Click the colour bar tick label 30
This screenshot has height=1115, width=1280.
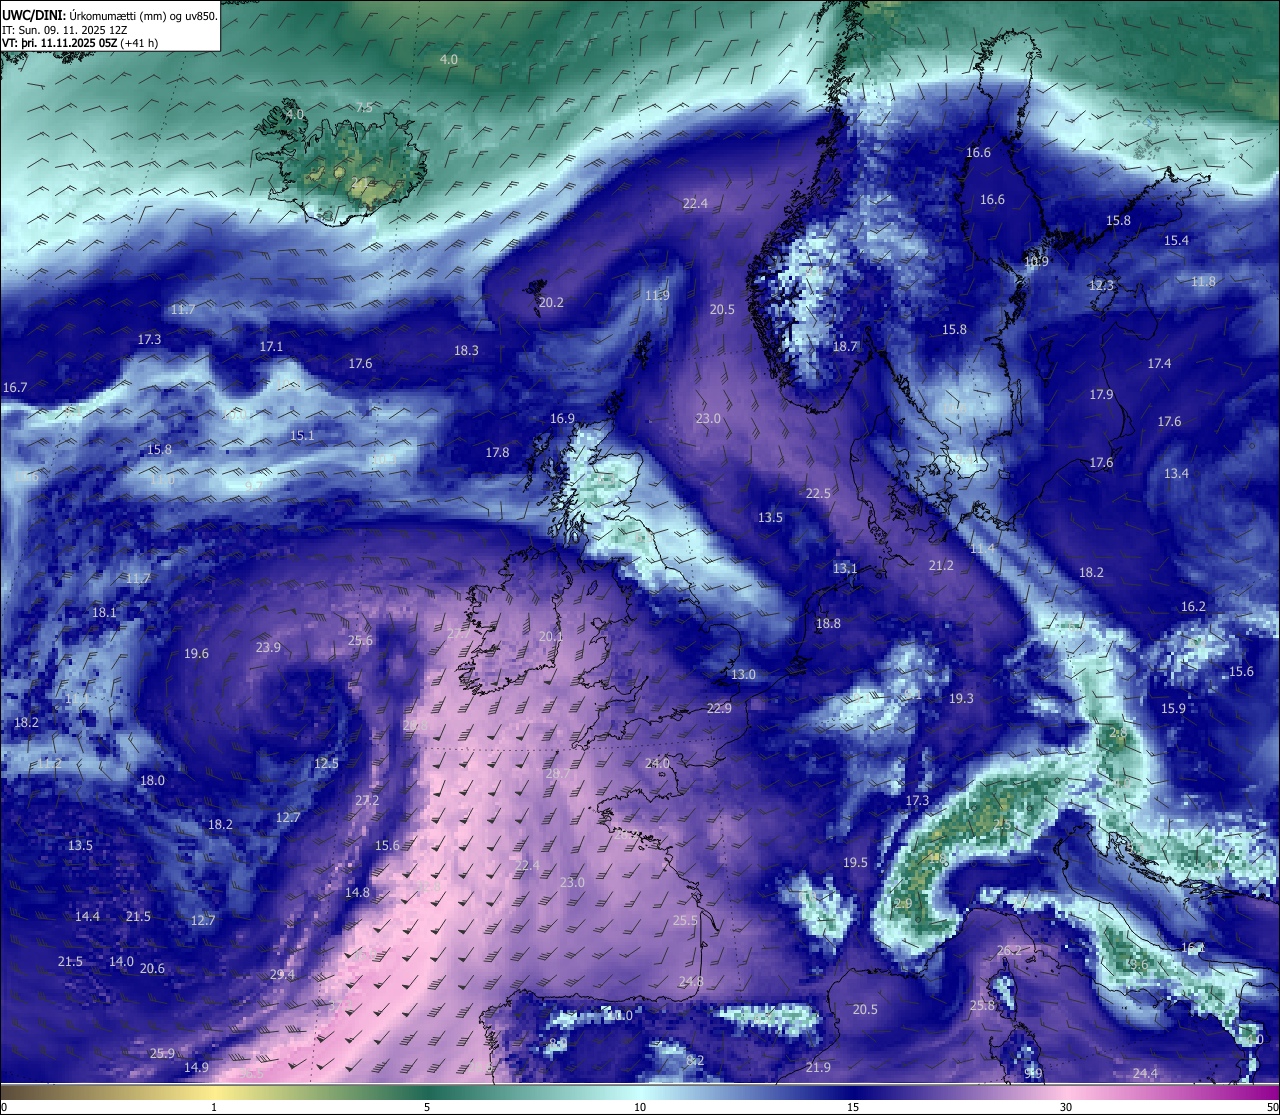(x=1066, y=1107)
